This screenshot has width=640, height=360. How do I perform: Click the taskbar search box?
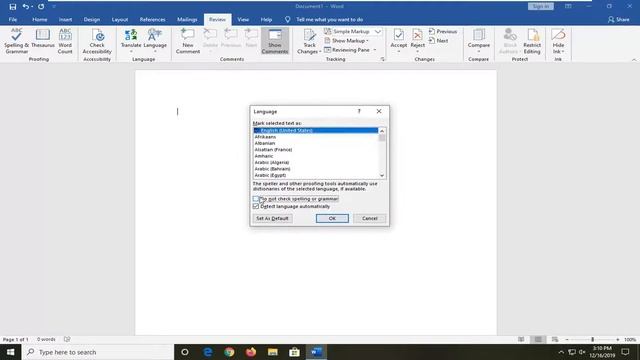pos(98,352)
